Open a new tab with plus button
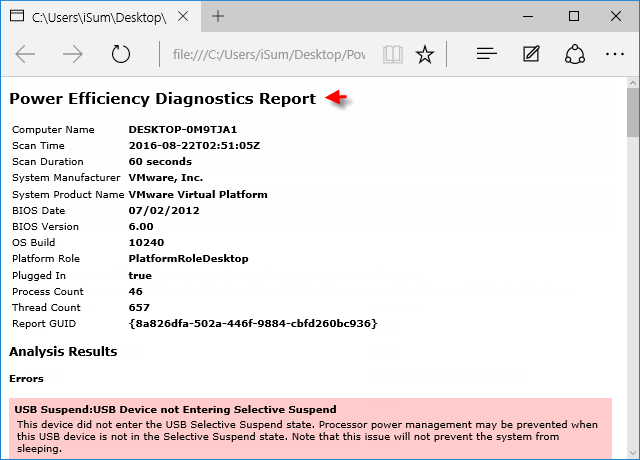Viewport: 640px width, 460px height. pos(218,16)
